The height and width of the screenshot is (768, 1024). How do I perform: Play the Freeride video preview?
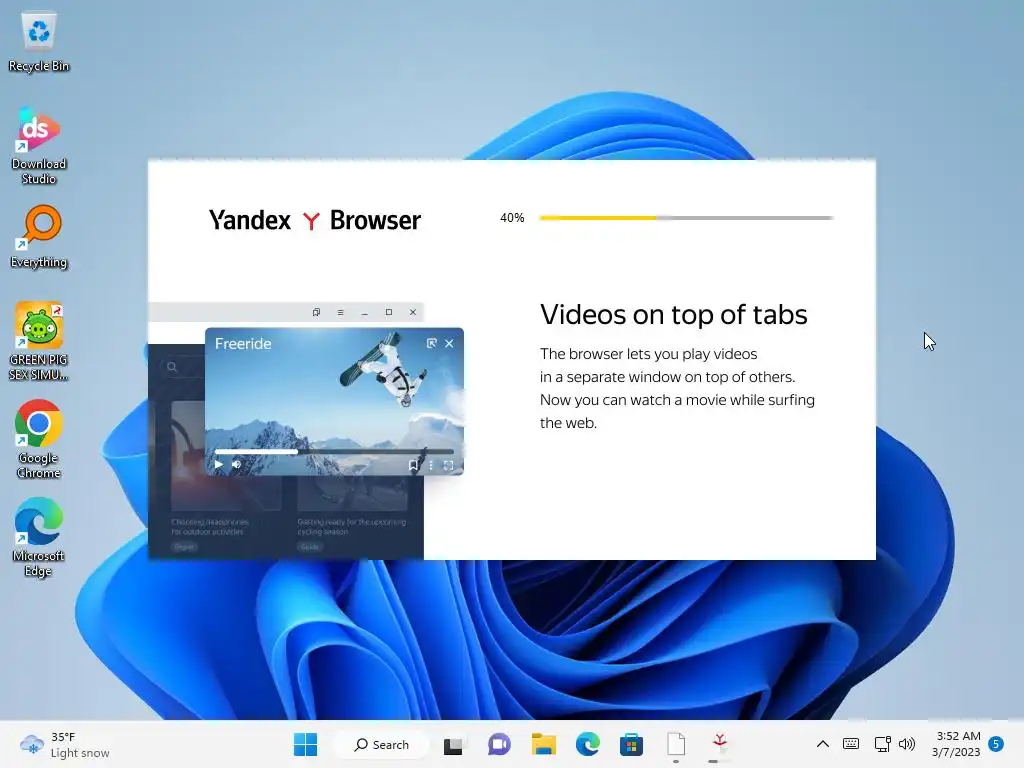pyautogui.click(x=219, y=464)
